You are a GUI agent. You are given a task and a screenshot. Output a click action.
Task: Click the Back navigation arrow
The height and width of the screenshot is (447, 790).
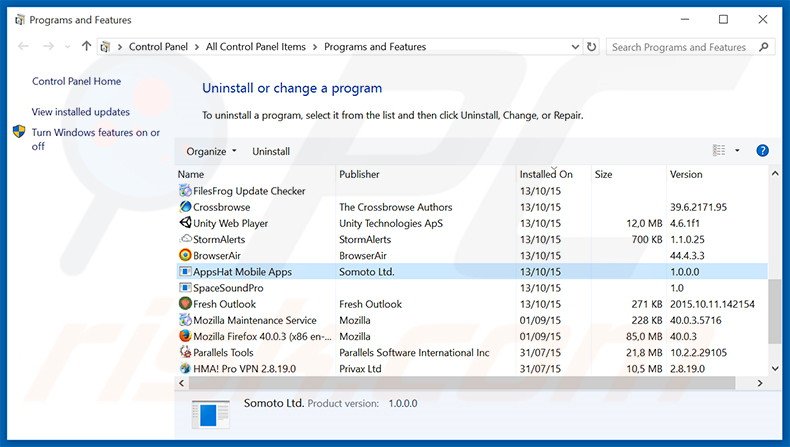(23, 46)
